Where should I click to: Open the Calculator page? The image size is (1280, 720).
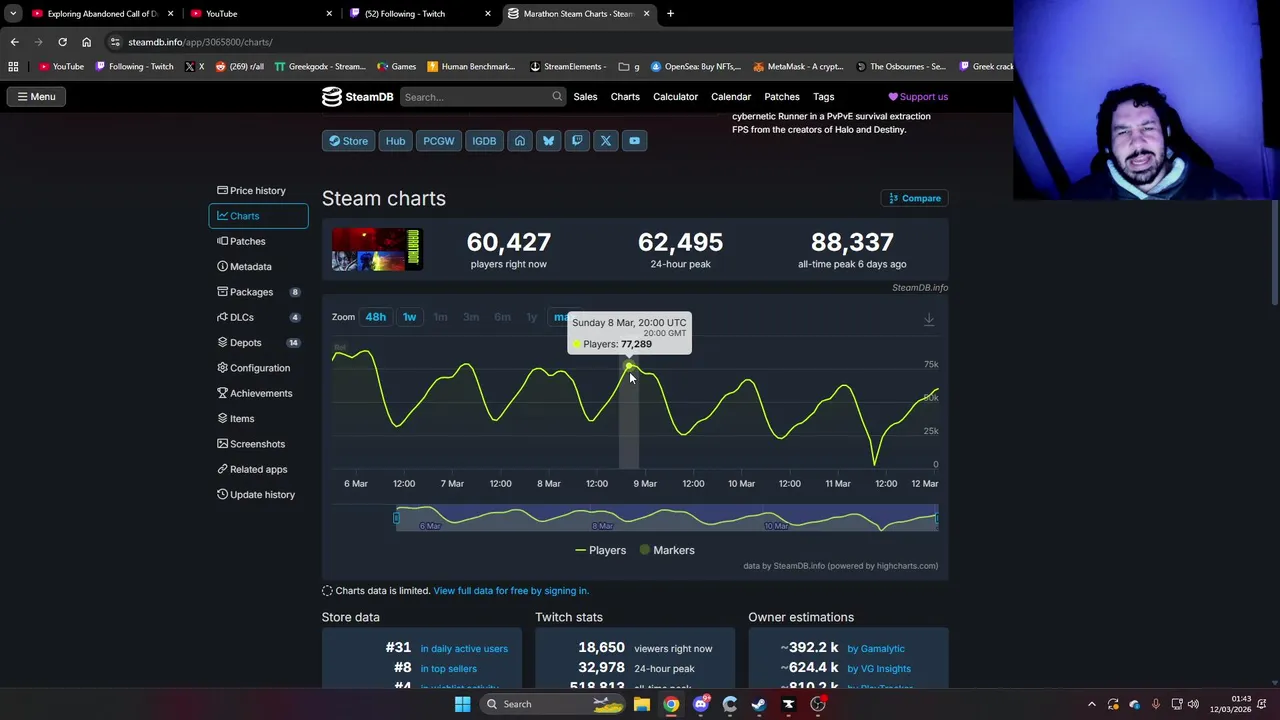tap(675, 97)
